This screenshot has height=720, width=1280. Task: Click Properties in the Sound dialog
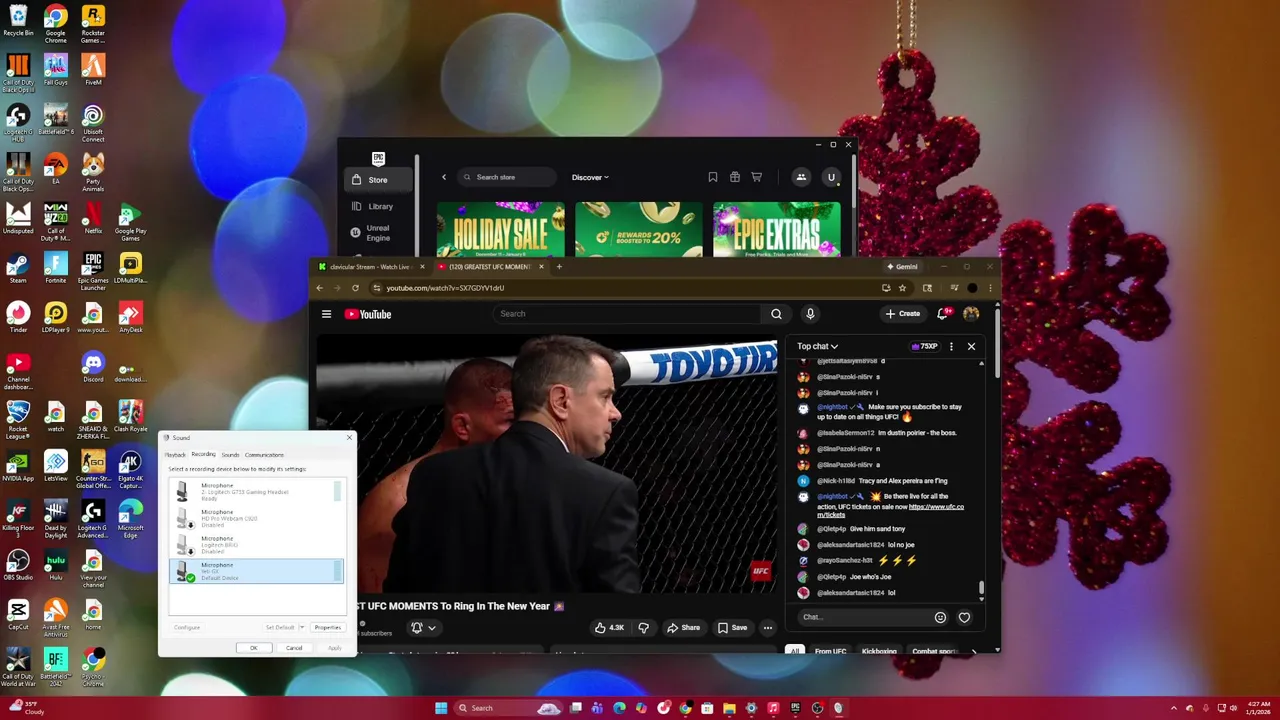327,627
